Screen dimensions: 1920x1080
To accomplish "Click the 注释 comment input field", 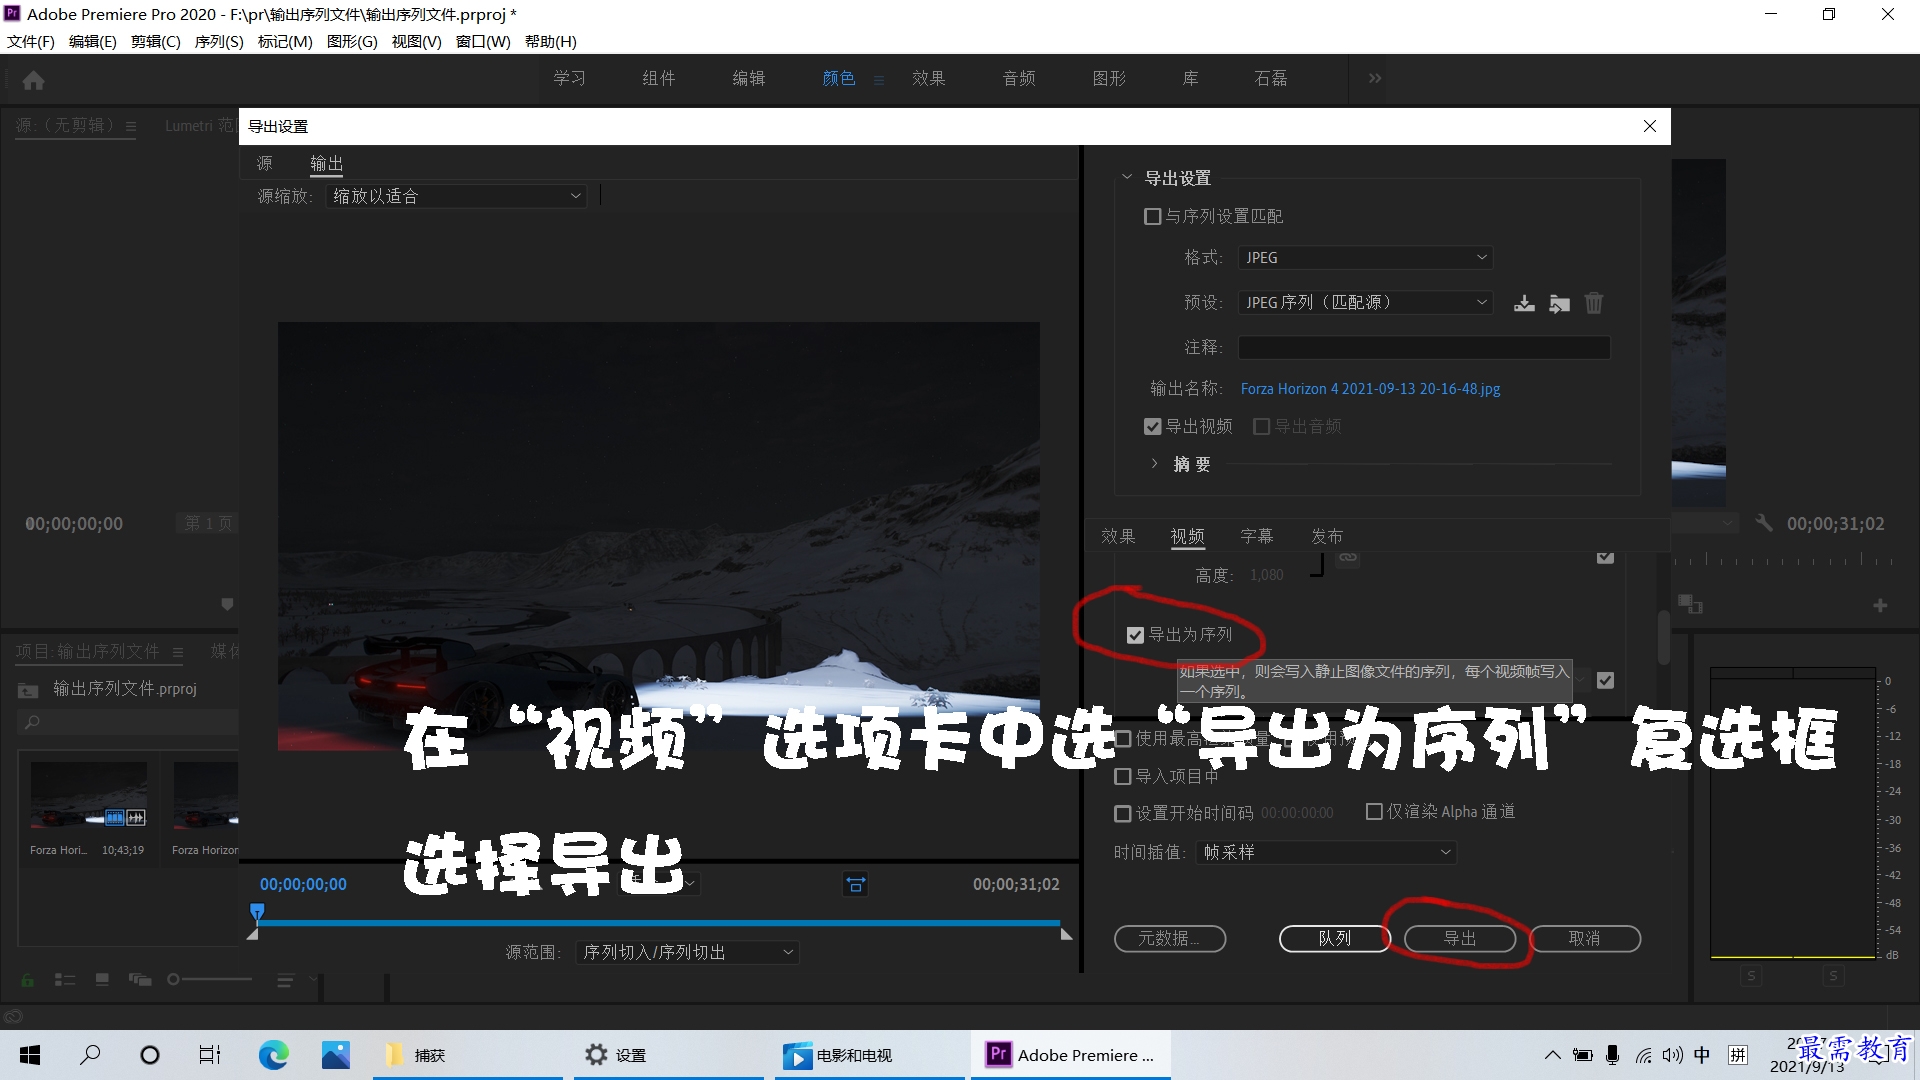I will coord(1424,348).
